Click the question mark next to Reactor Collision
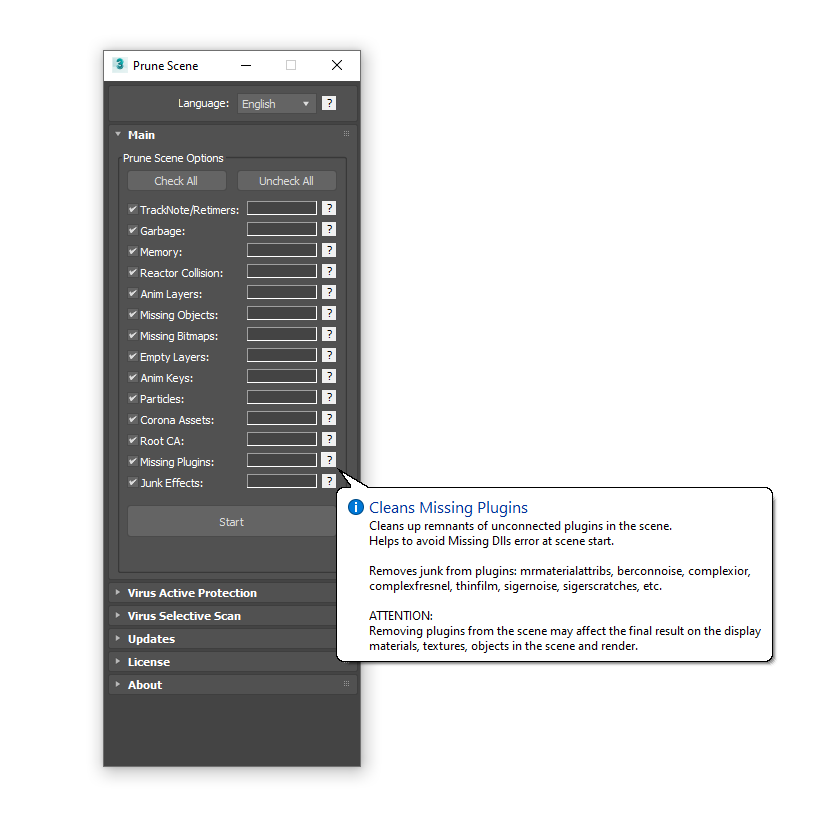817x817 pixels. (329, 271)
